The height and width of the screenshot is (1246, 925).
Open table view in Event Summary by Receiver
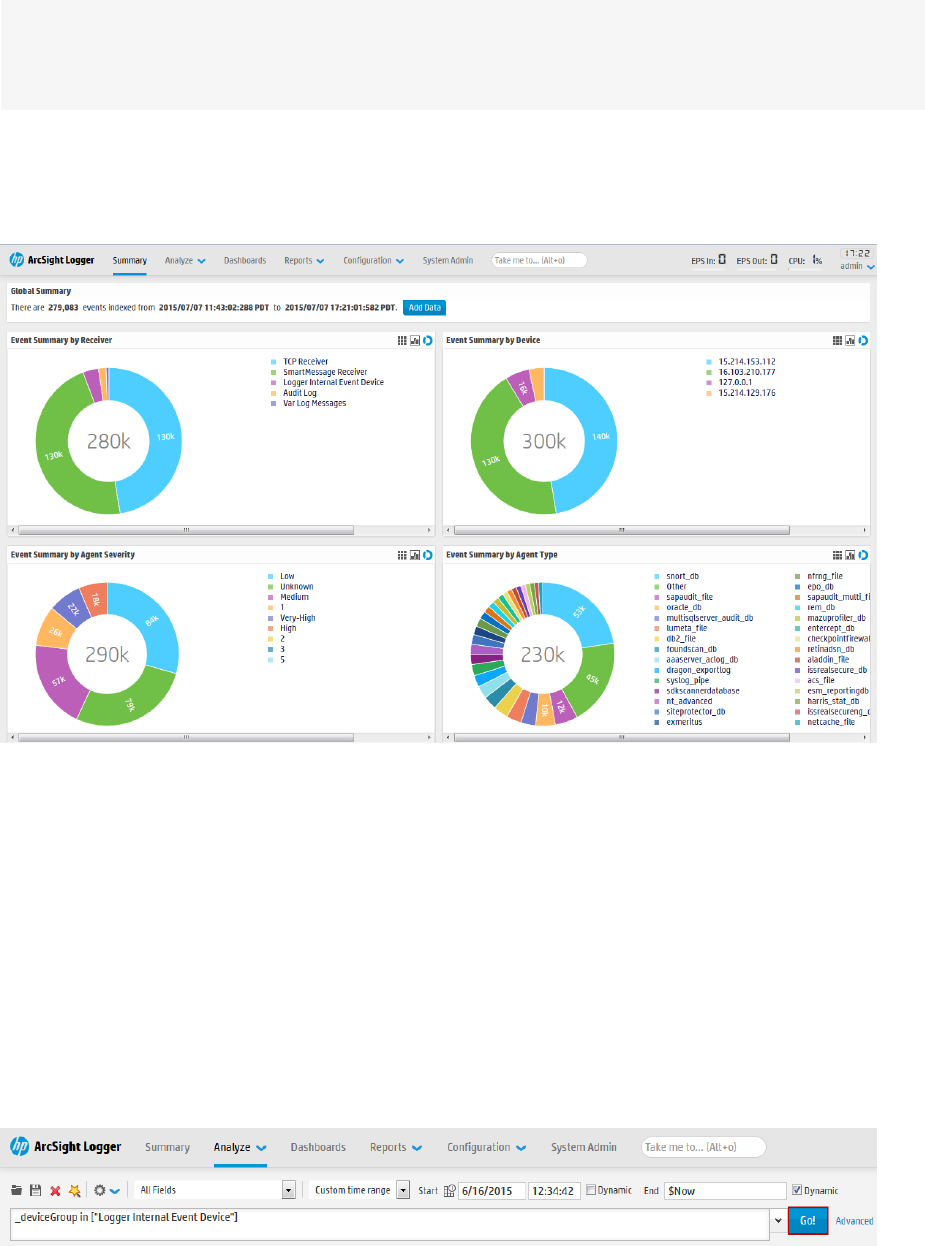click(x=402, y=340)
